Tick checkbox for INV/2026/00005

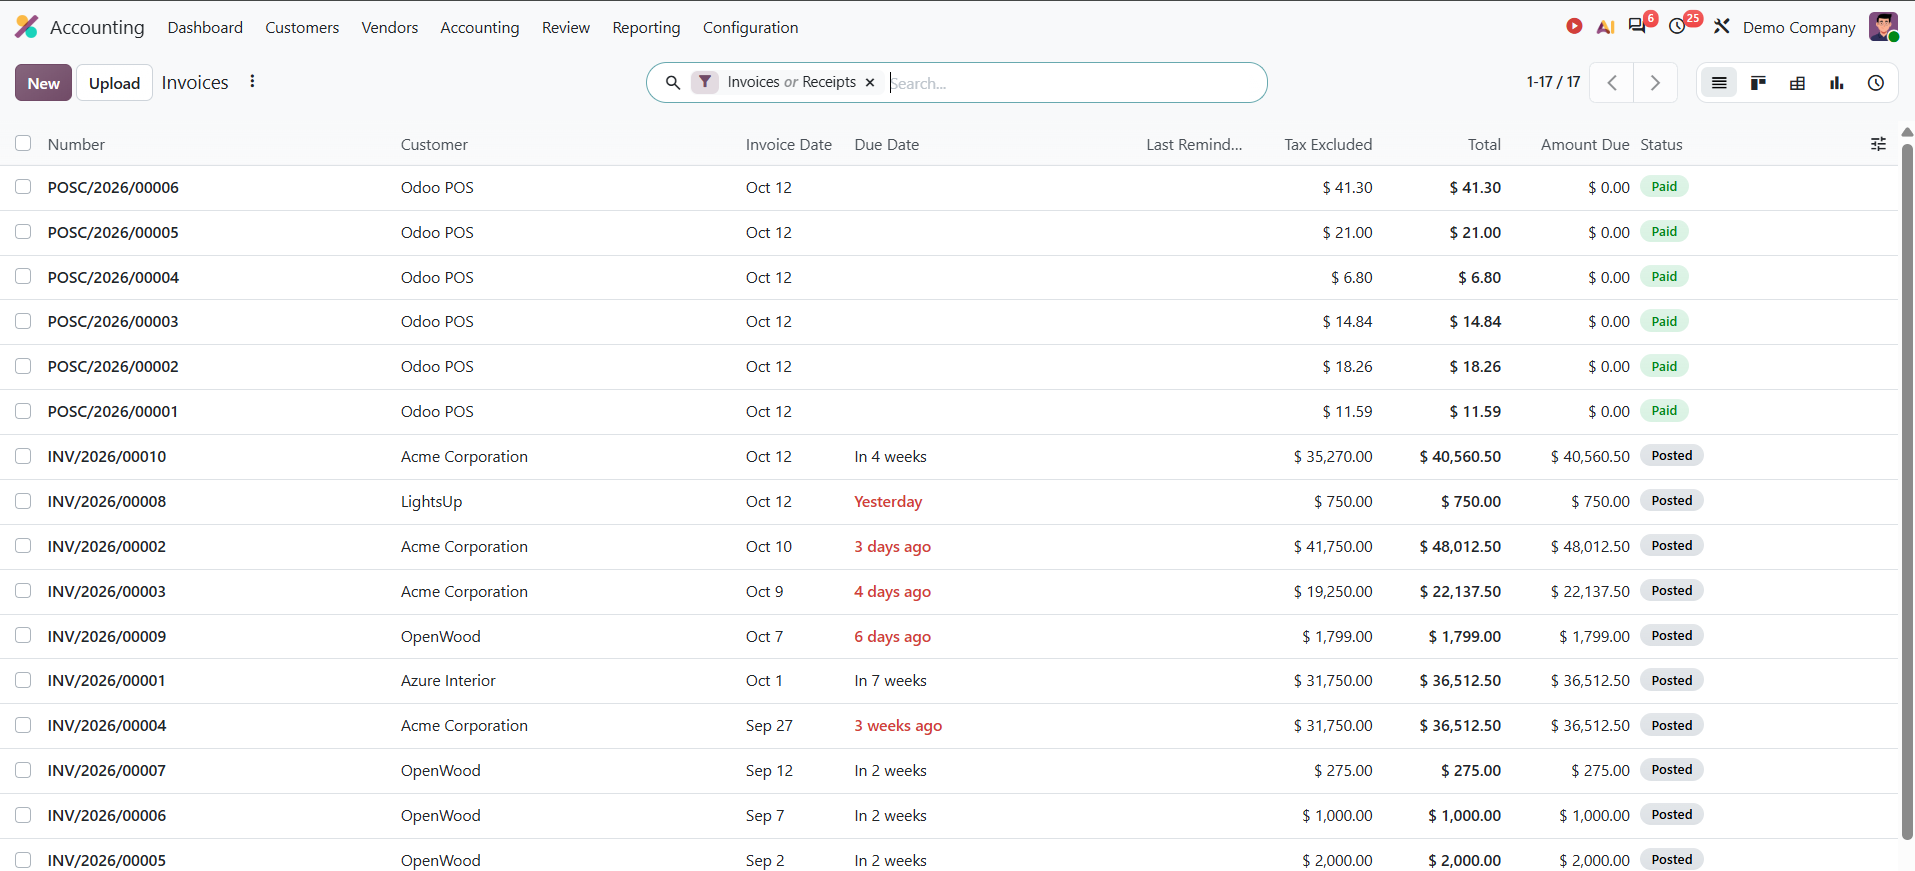point(23,860)
